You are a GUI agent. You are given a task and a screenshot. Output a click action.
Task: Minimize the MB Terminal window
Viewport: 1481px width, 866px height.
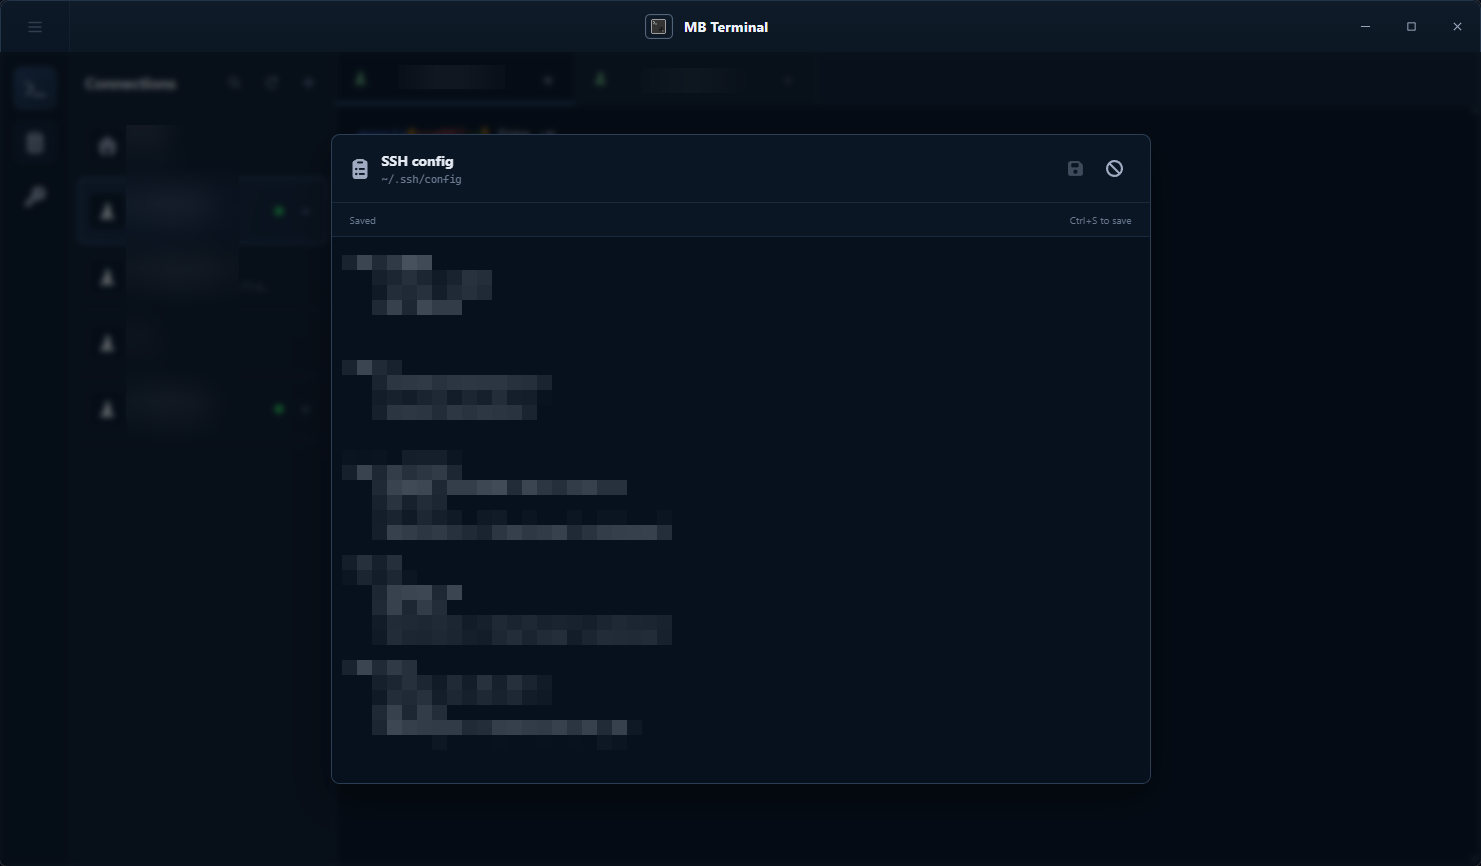pos(1365,27)
